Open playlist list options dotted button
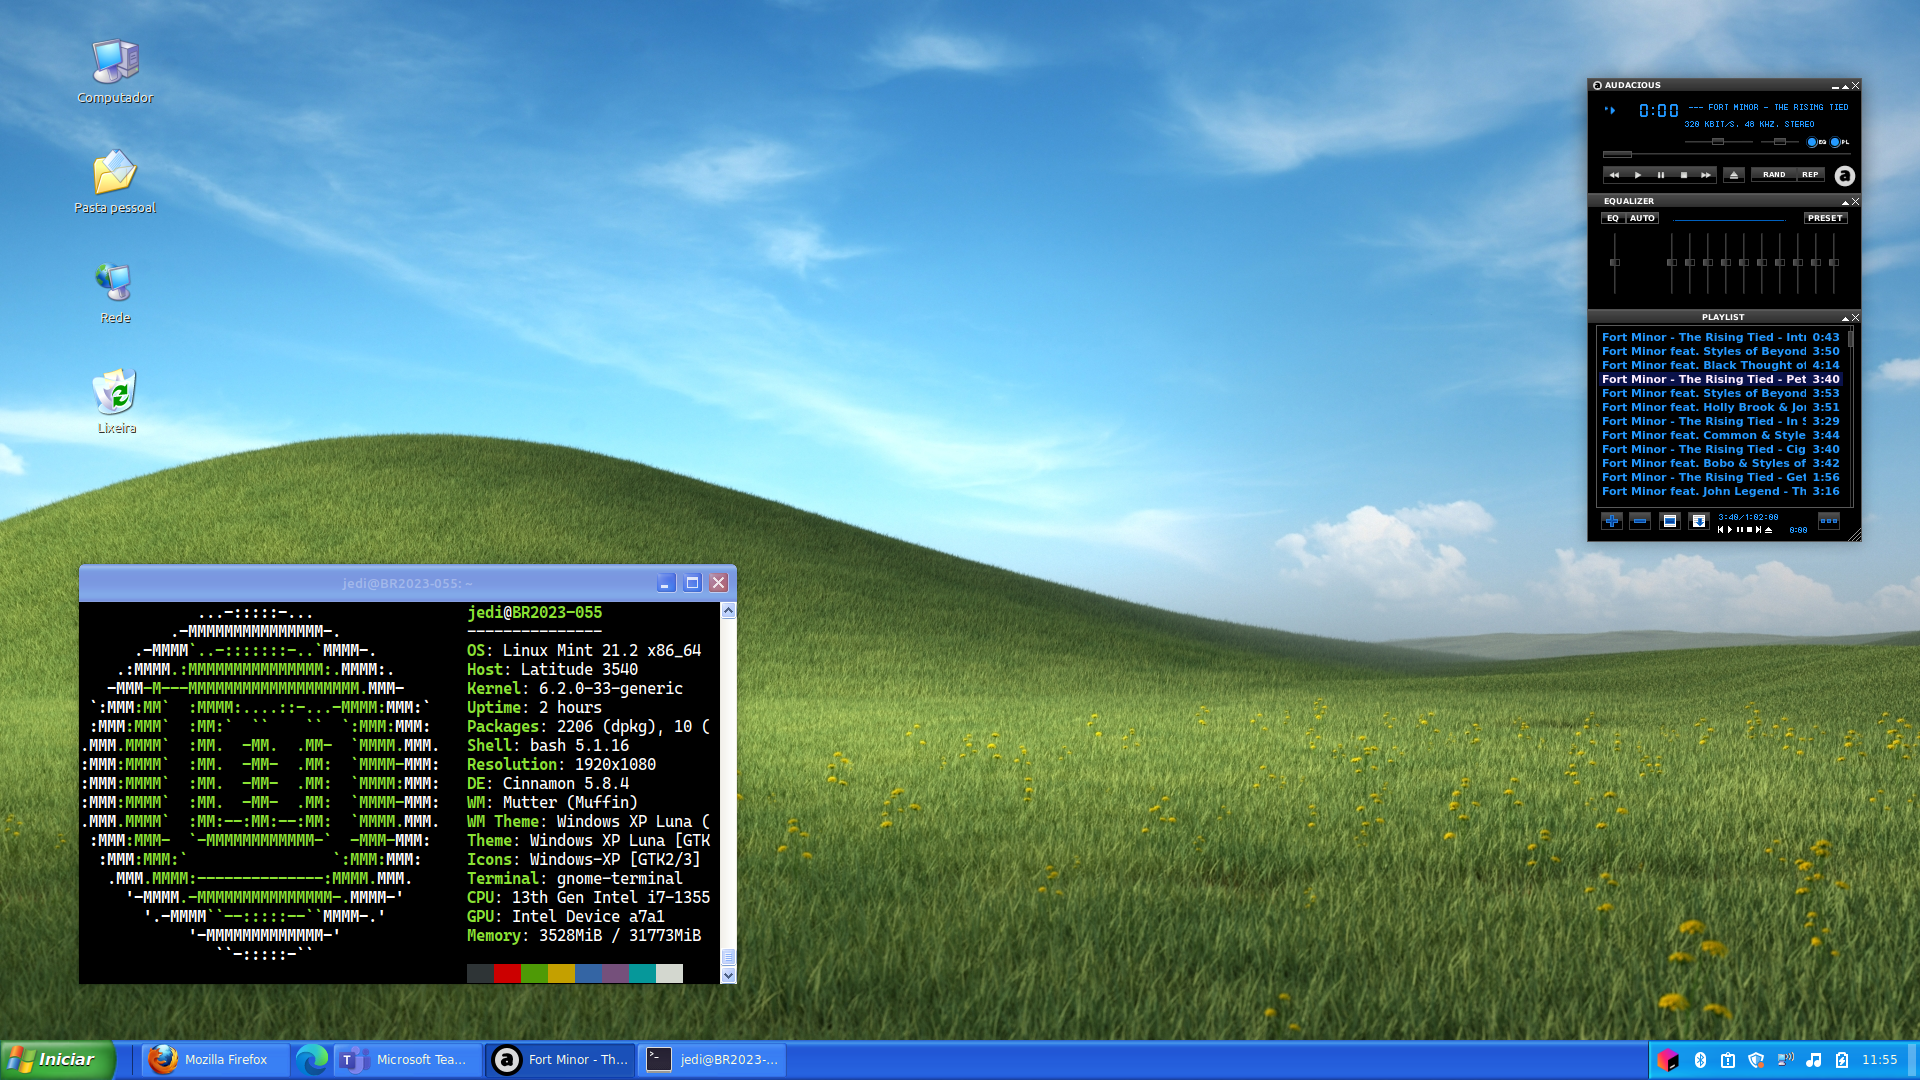The width and height of the screenshot is (1920, 1080). [x=1829, y=521]
